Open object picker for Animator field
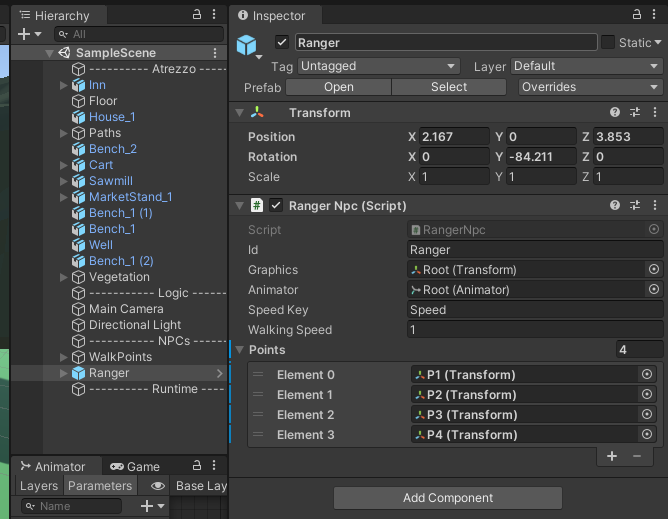Screen dimensions: 668x519 (654, 289)
